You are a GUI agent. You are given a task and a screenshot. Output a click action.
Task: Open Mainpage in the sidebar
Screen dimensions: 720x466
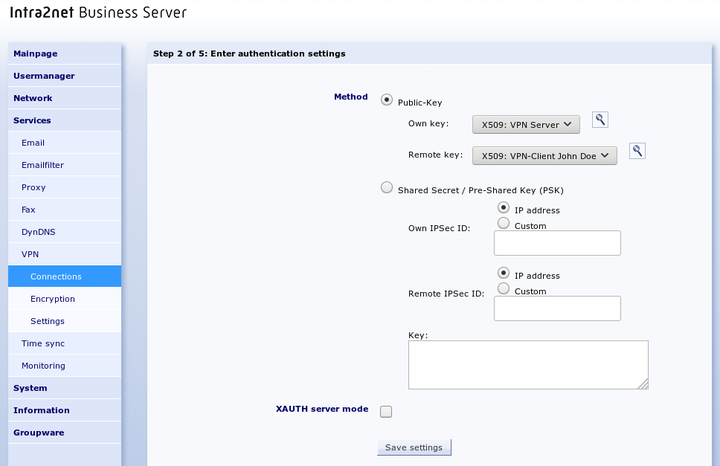[x=65, y=54]
